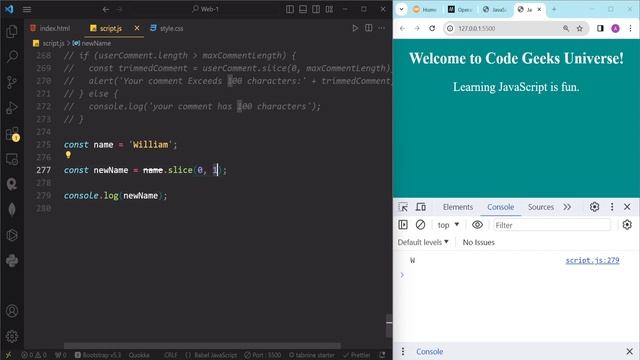This screenshot has height=360, width=640.
Task: Open a new Chrome tab
Action: tap(554, 9)
